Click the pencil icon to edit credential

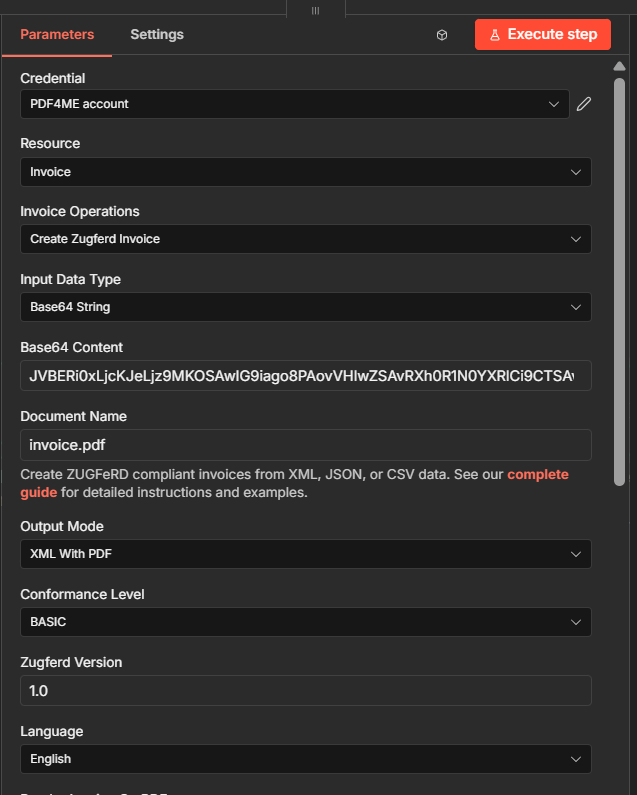pyautogui.click(x=584, y=104)
